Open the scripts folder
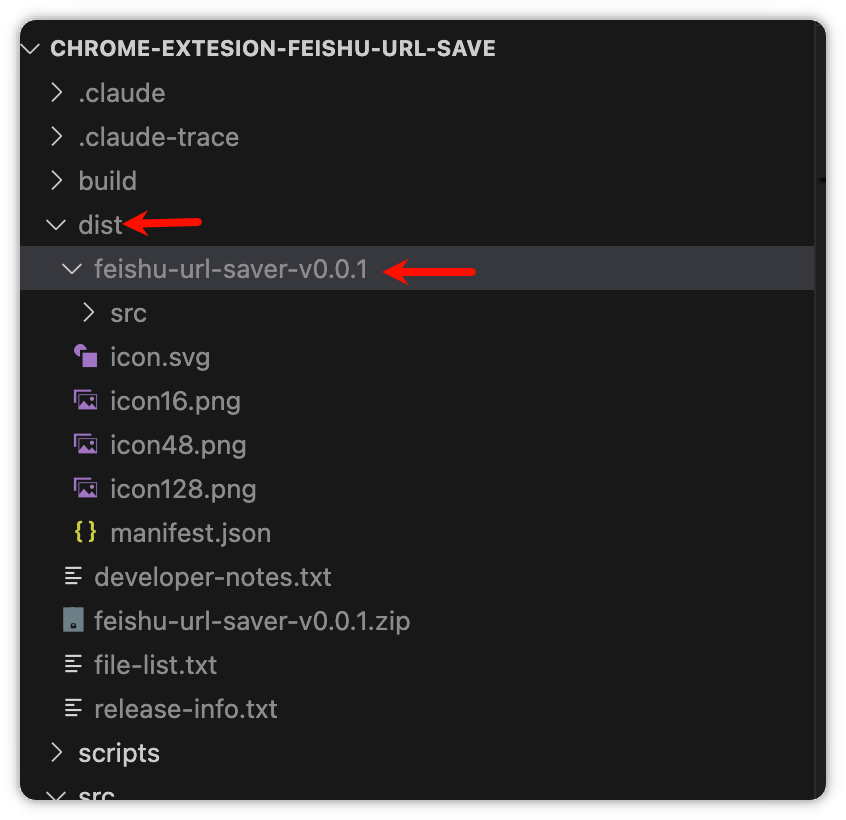 (x=119, y=753)
